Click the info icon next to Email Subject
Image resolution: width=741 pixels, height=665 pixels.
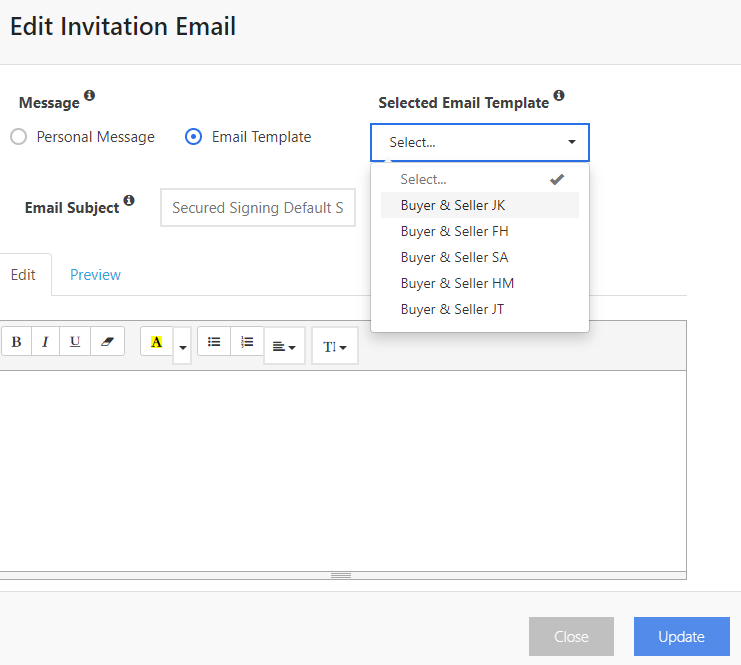coord(129,201)
